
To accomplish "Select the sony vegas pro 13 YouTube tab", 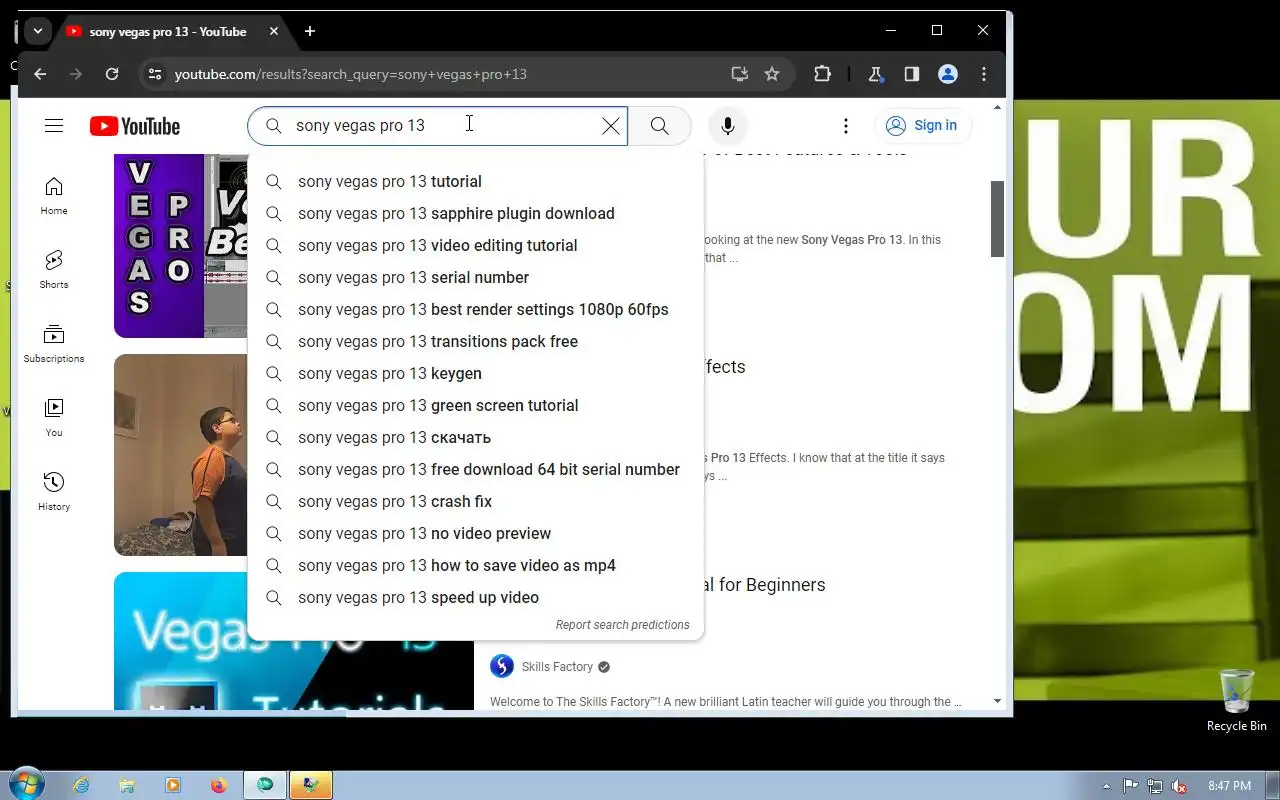I will tap(168, 32).
